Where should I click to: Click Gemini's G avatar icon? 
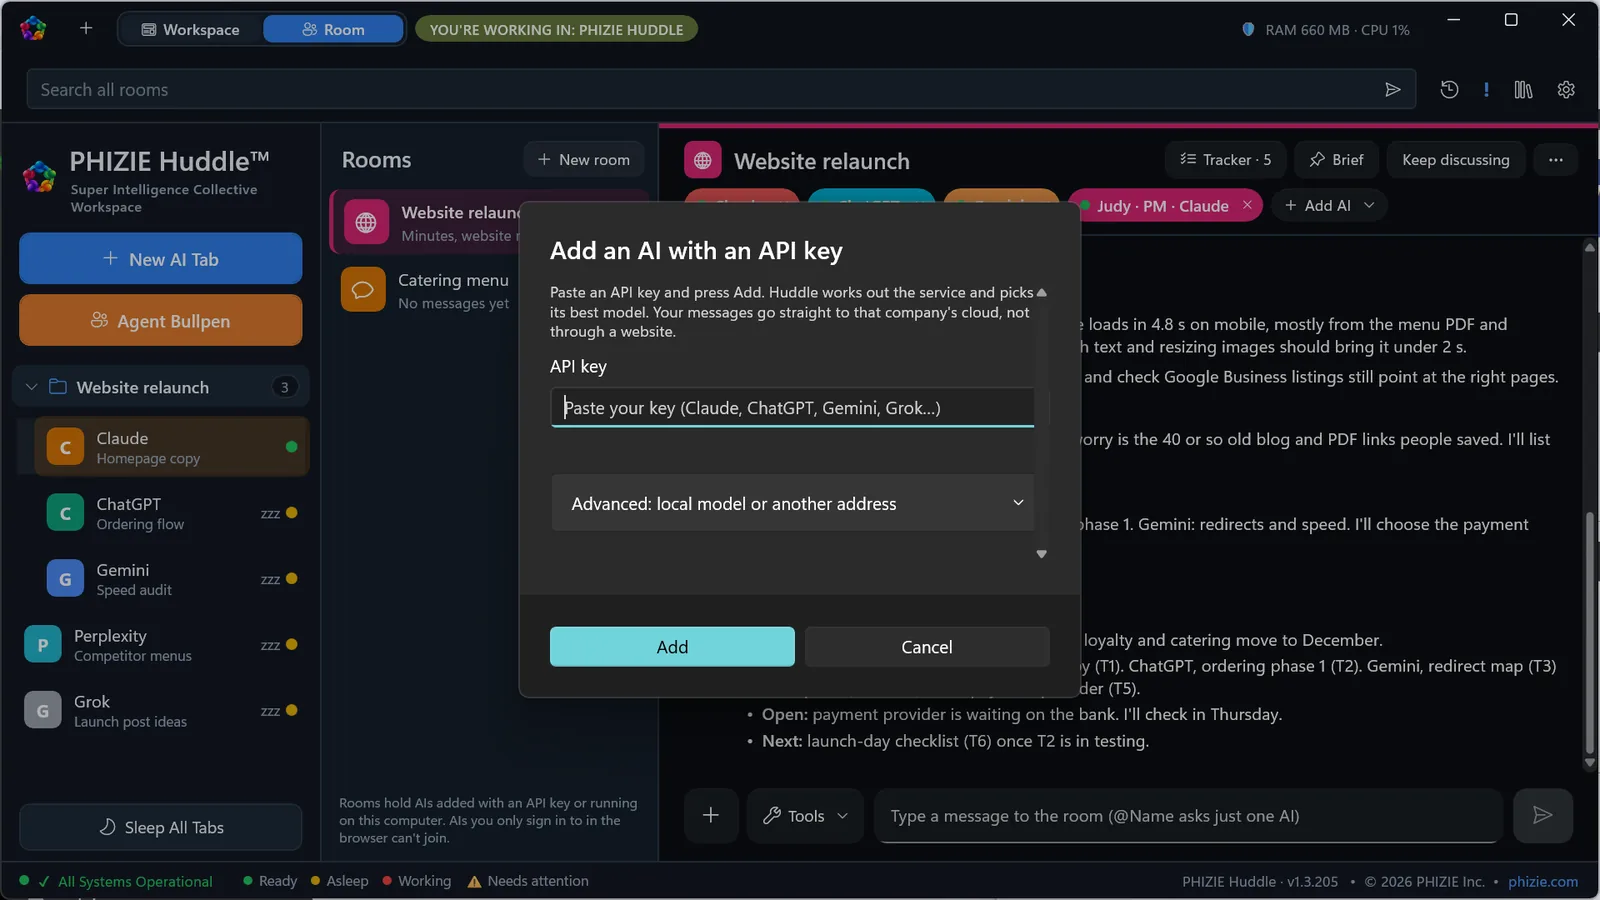pyautogui.click(x=65, y=579)
